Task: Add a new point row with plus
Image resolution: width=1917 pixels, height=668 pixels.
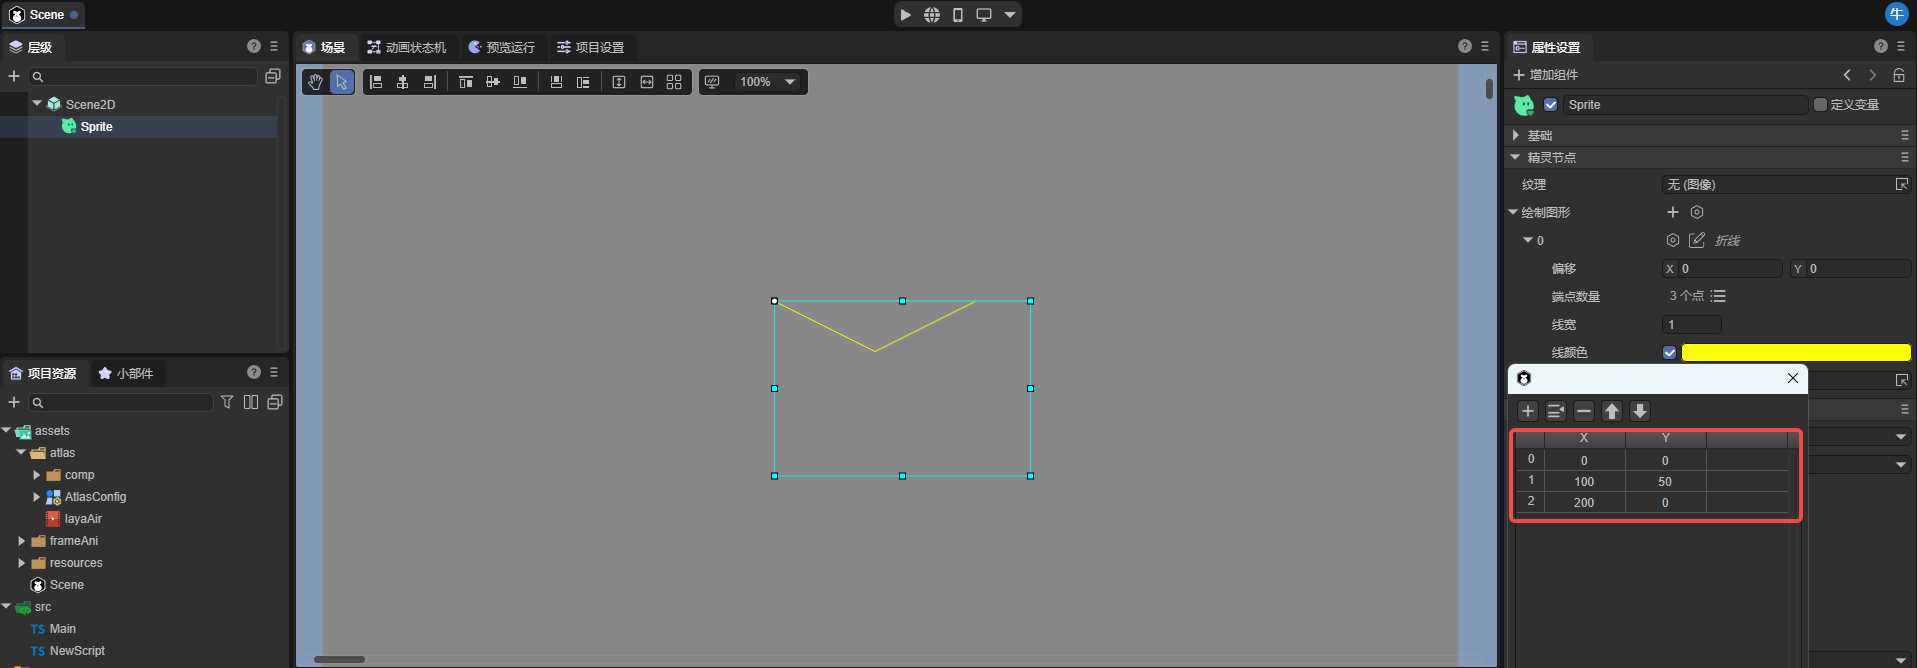Action: (1528, 411)
